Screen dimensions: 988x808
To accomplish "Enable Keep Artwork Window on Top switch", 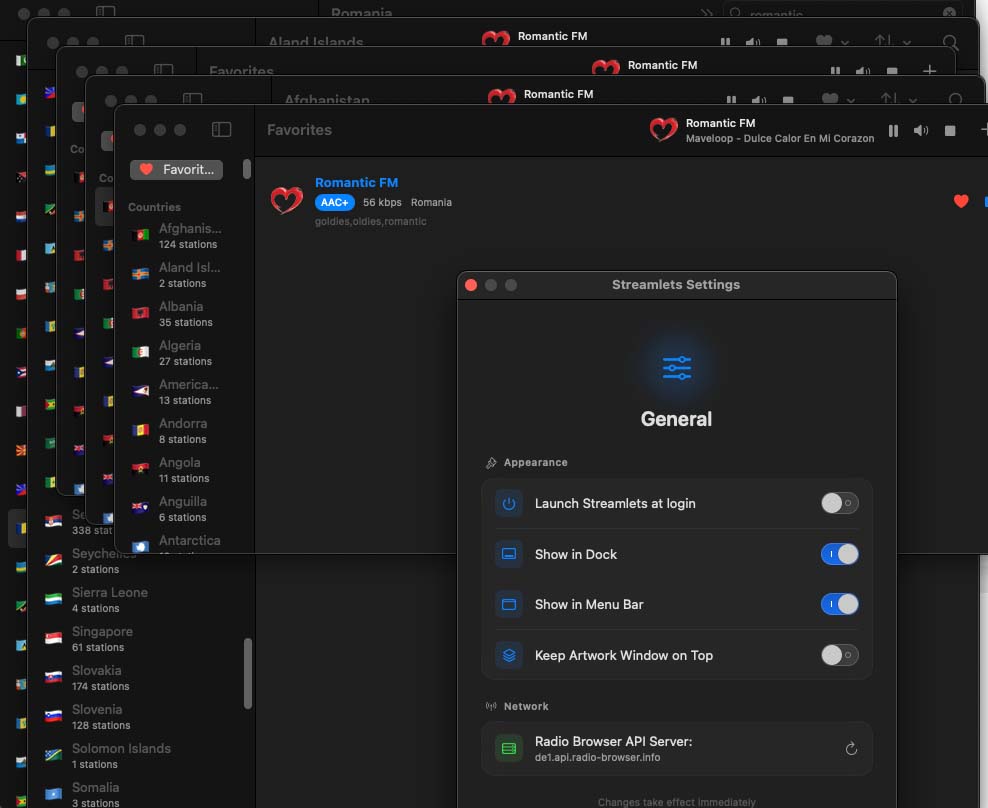I will click(839, 655).
